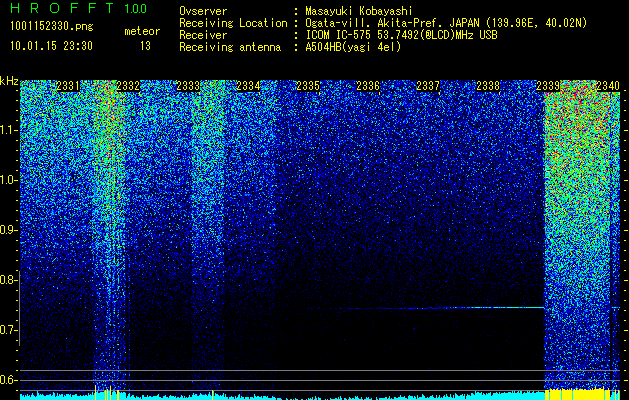Click the 2337 time marker
The height and width of the screenshot is (400, 629).
coord(428,86)
